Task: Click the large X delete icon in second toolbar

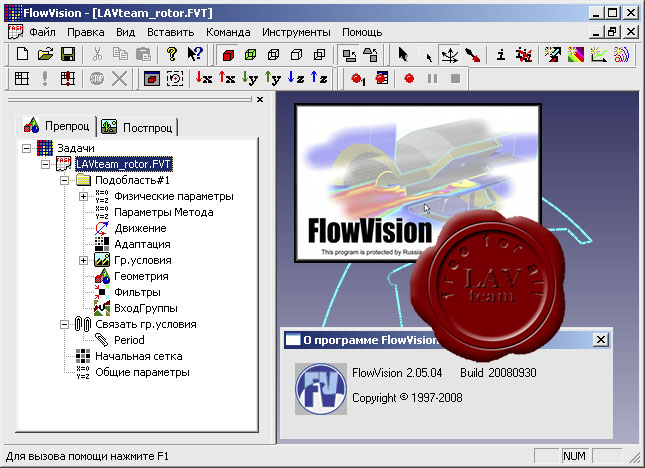Action: coord(119,78)
